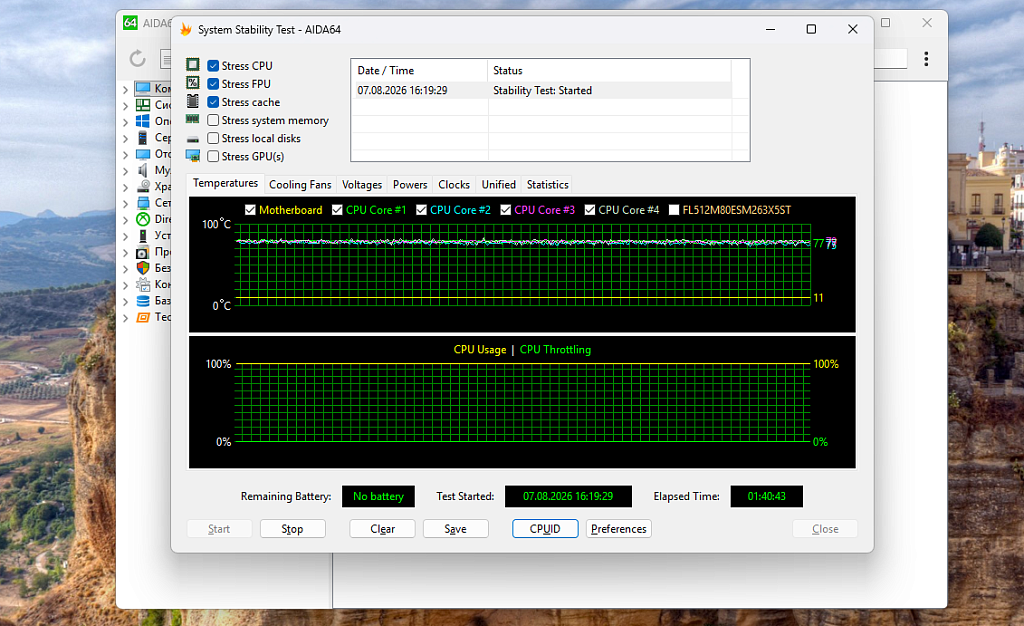Hide the Motherboard temperature graph line

(x=250, y=210)
